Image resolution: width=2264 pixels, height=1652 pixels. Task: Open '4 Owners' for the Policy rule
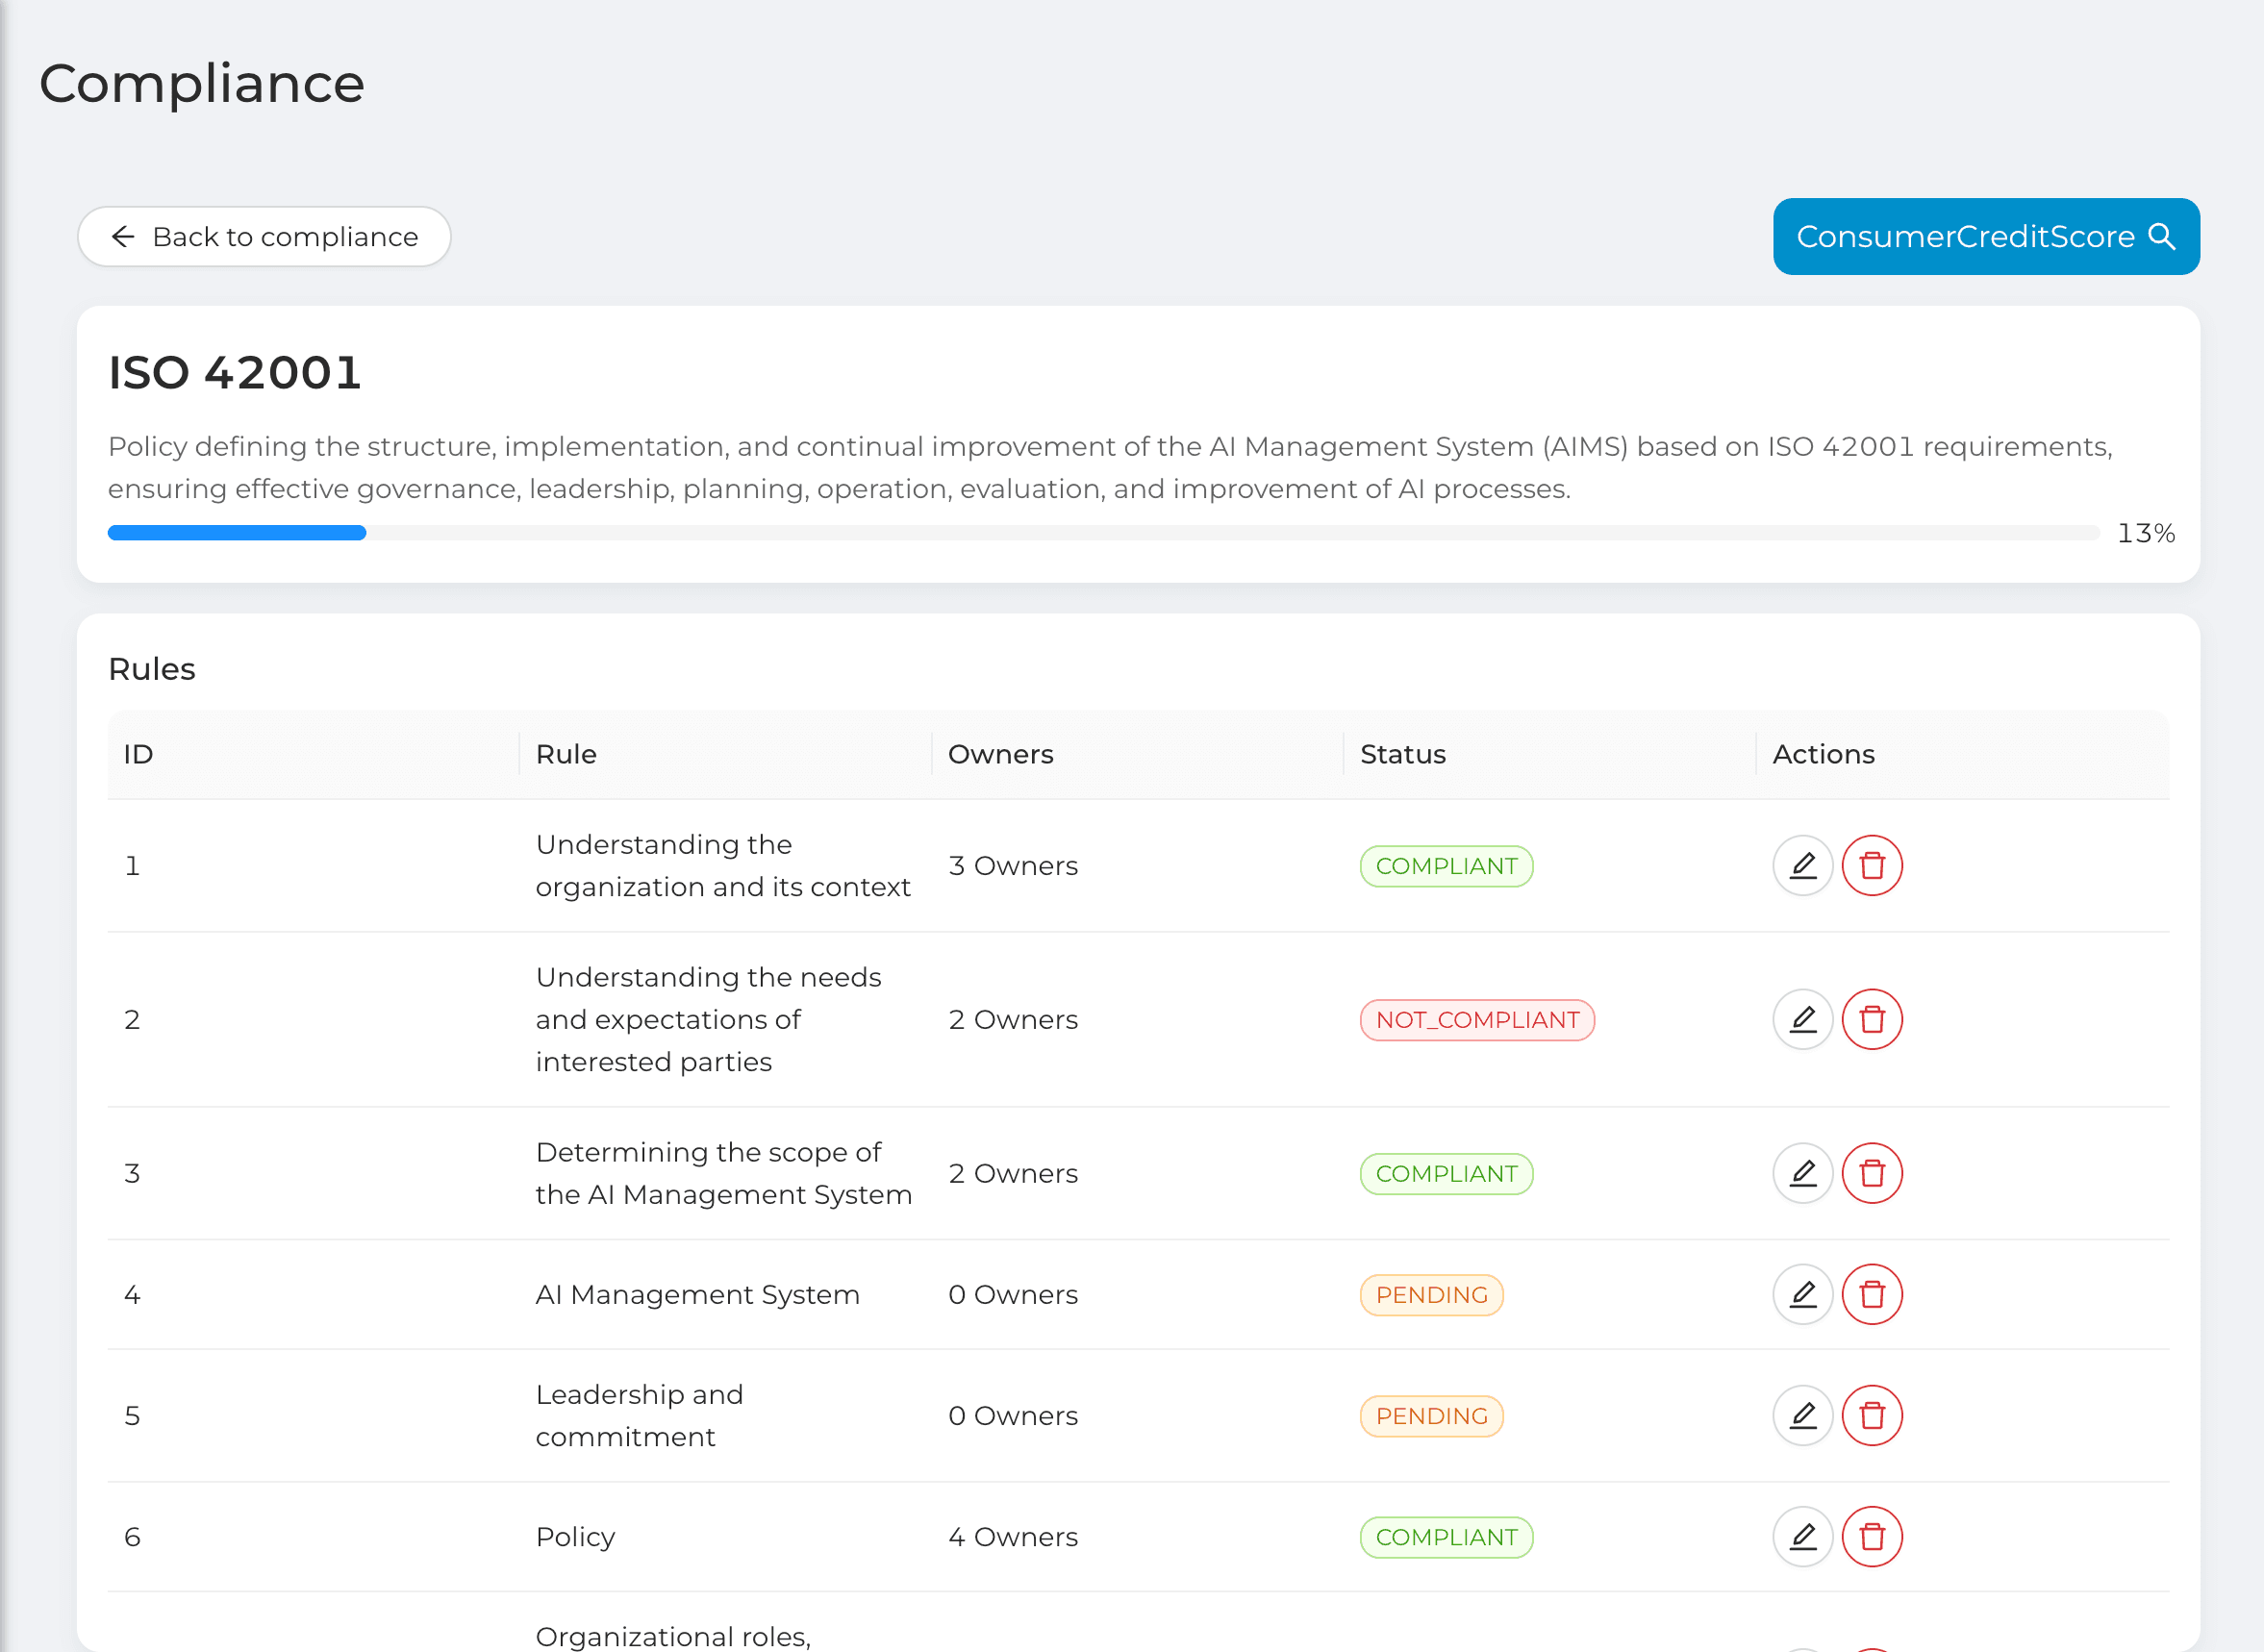[1013, 1537]
